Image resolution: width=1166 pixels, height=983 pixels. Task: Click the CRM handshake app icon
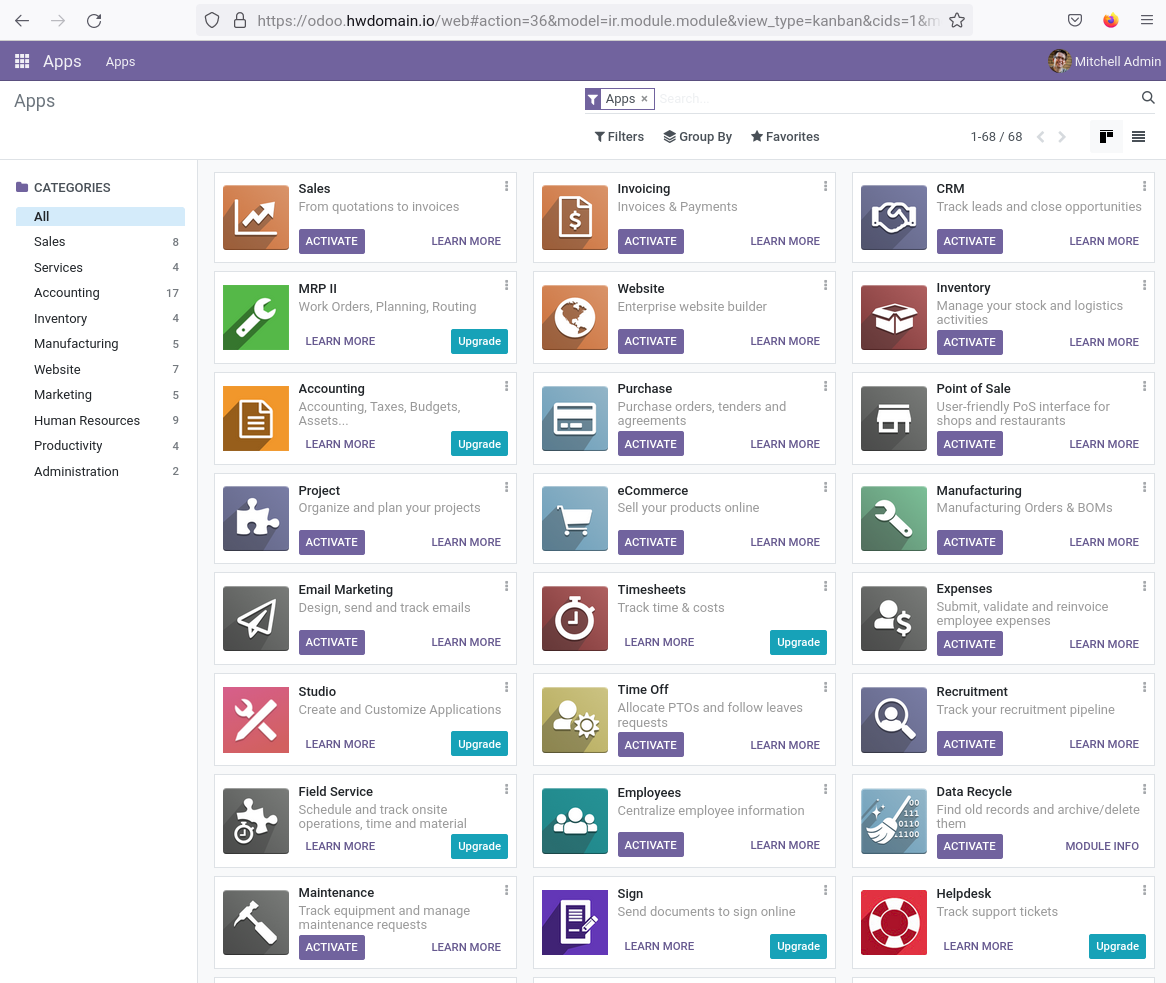(894, 217)
